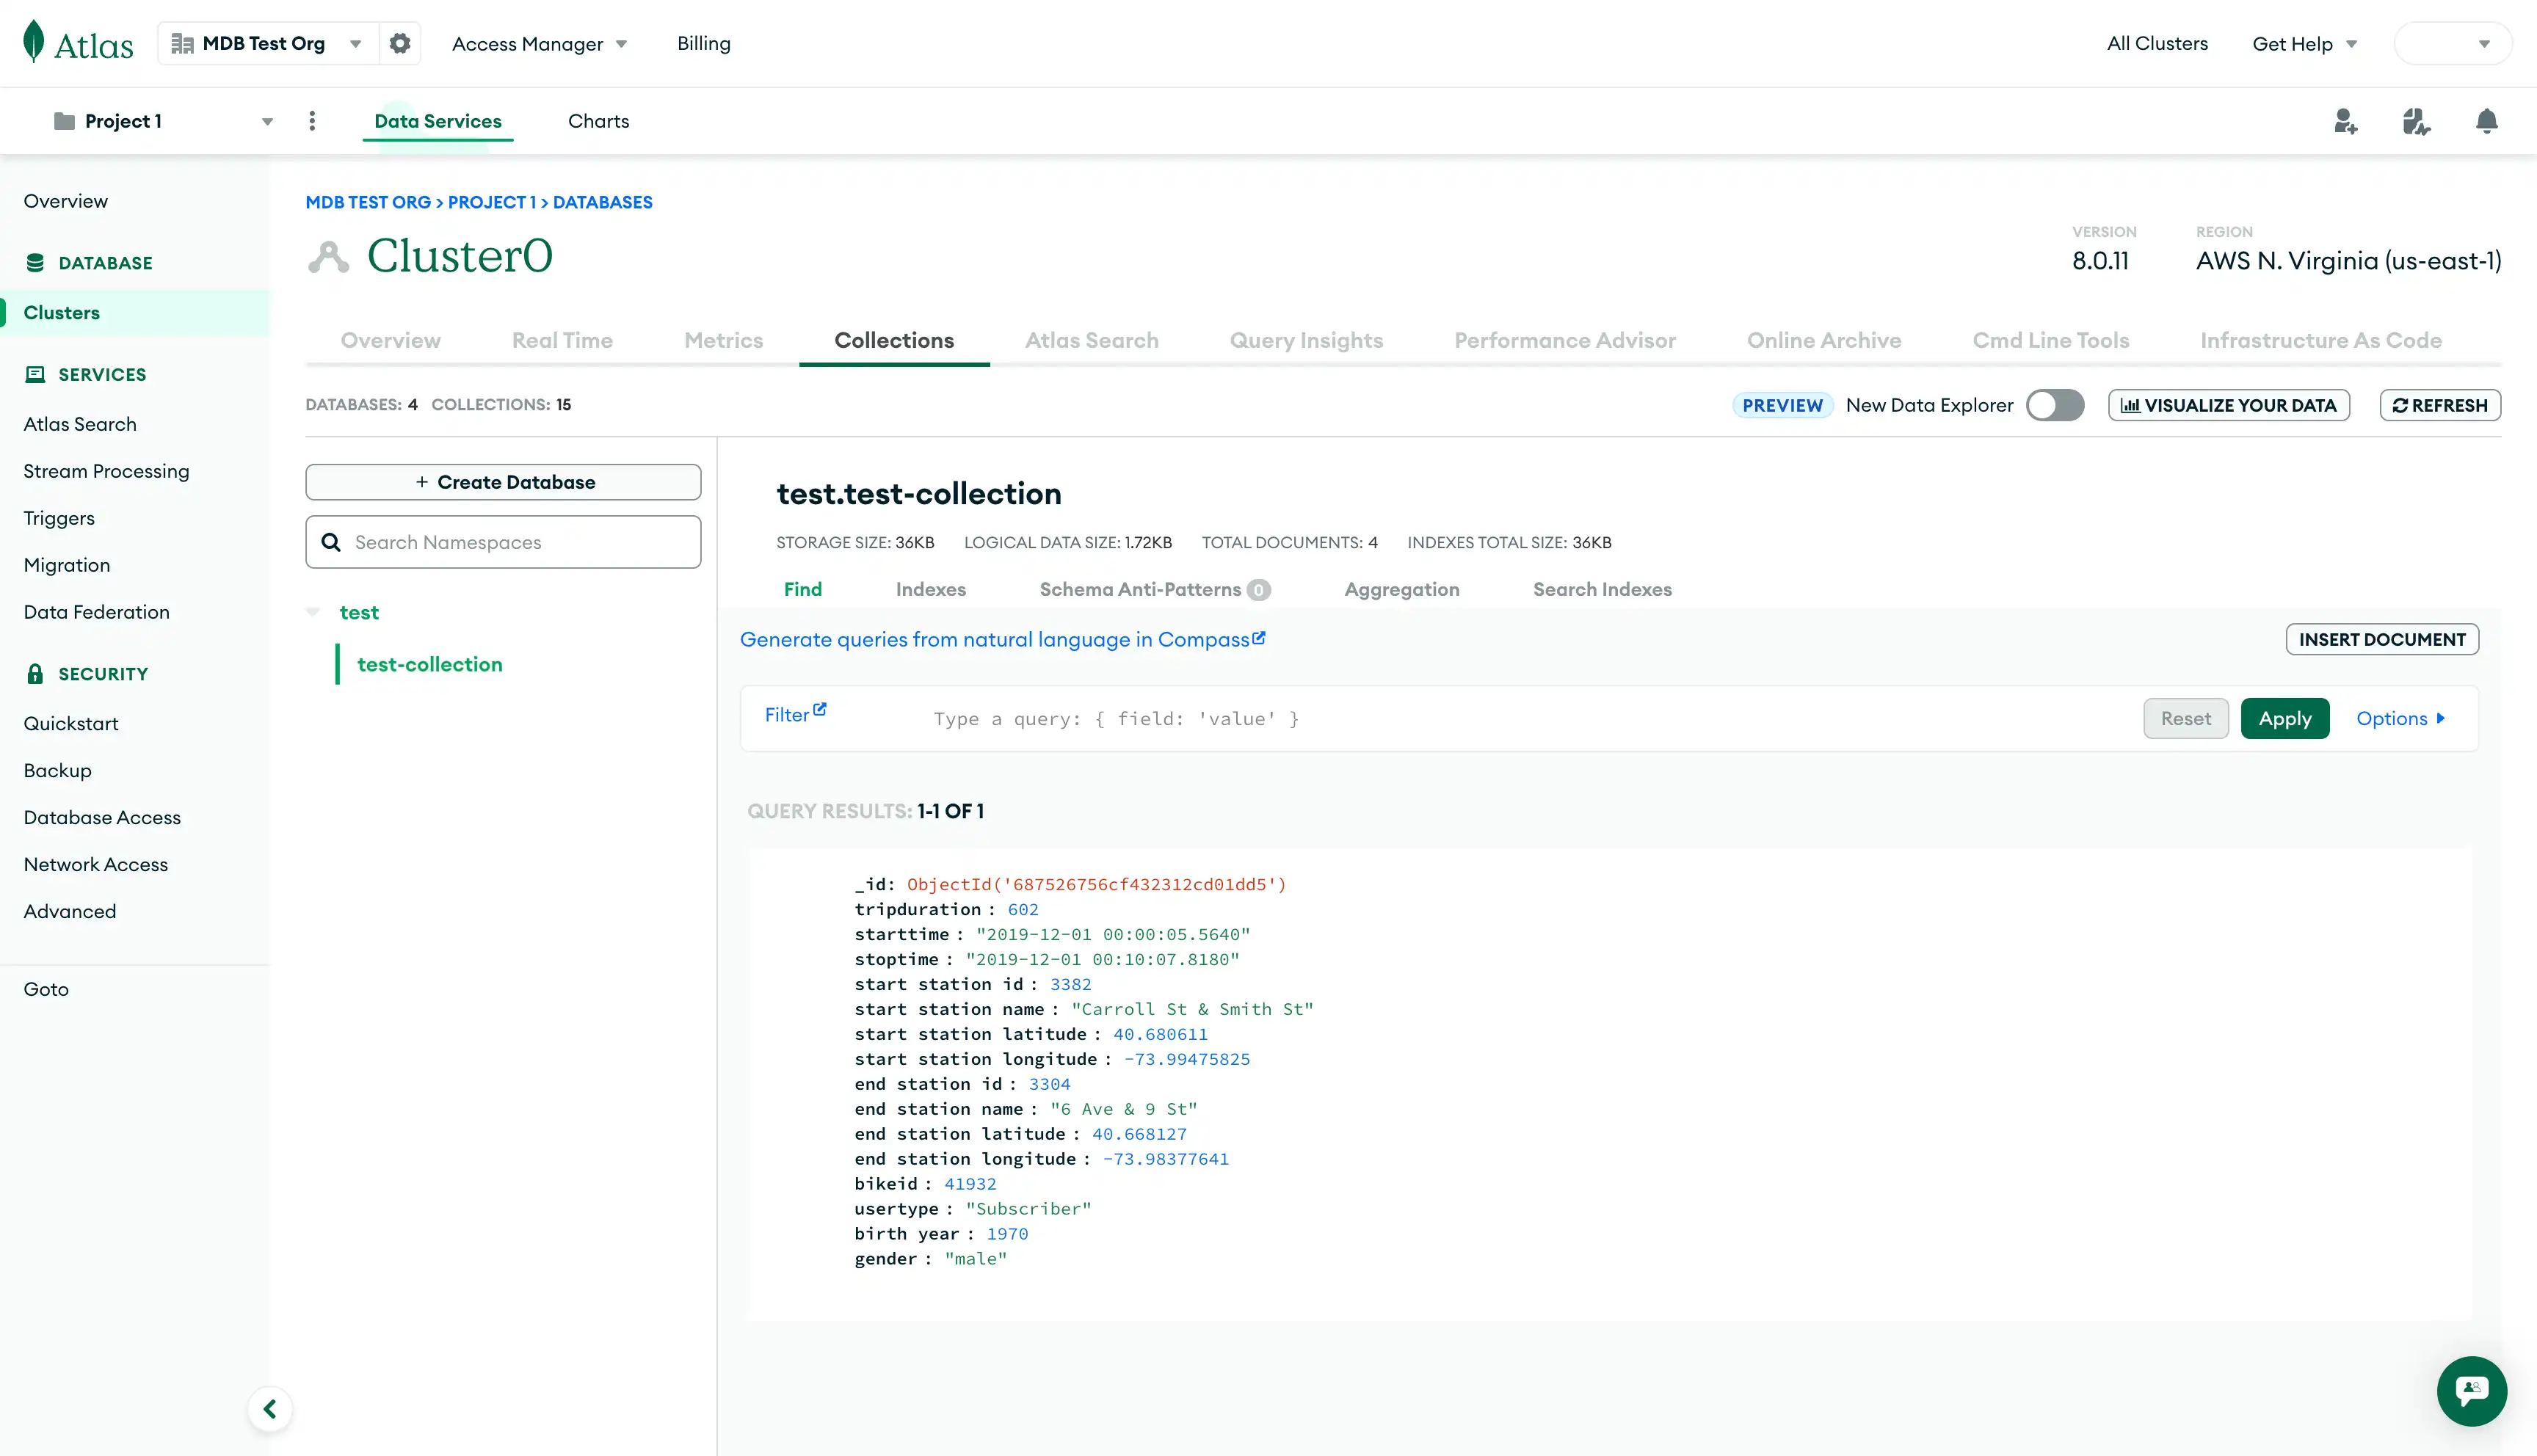Screen dimensions: 2537x1456
Task: Enable the New Data Explorer toggle
Action: click(2055, 405)
